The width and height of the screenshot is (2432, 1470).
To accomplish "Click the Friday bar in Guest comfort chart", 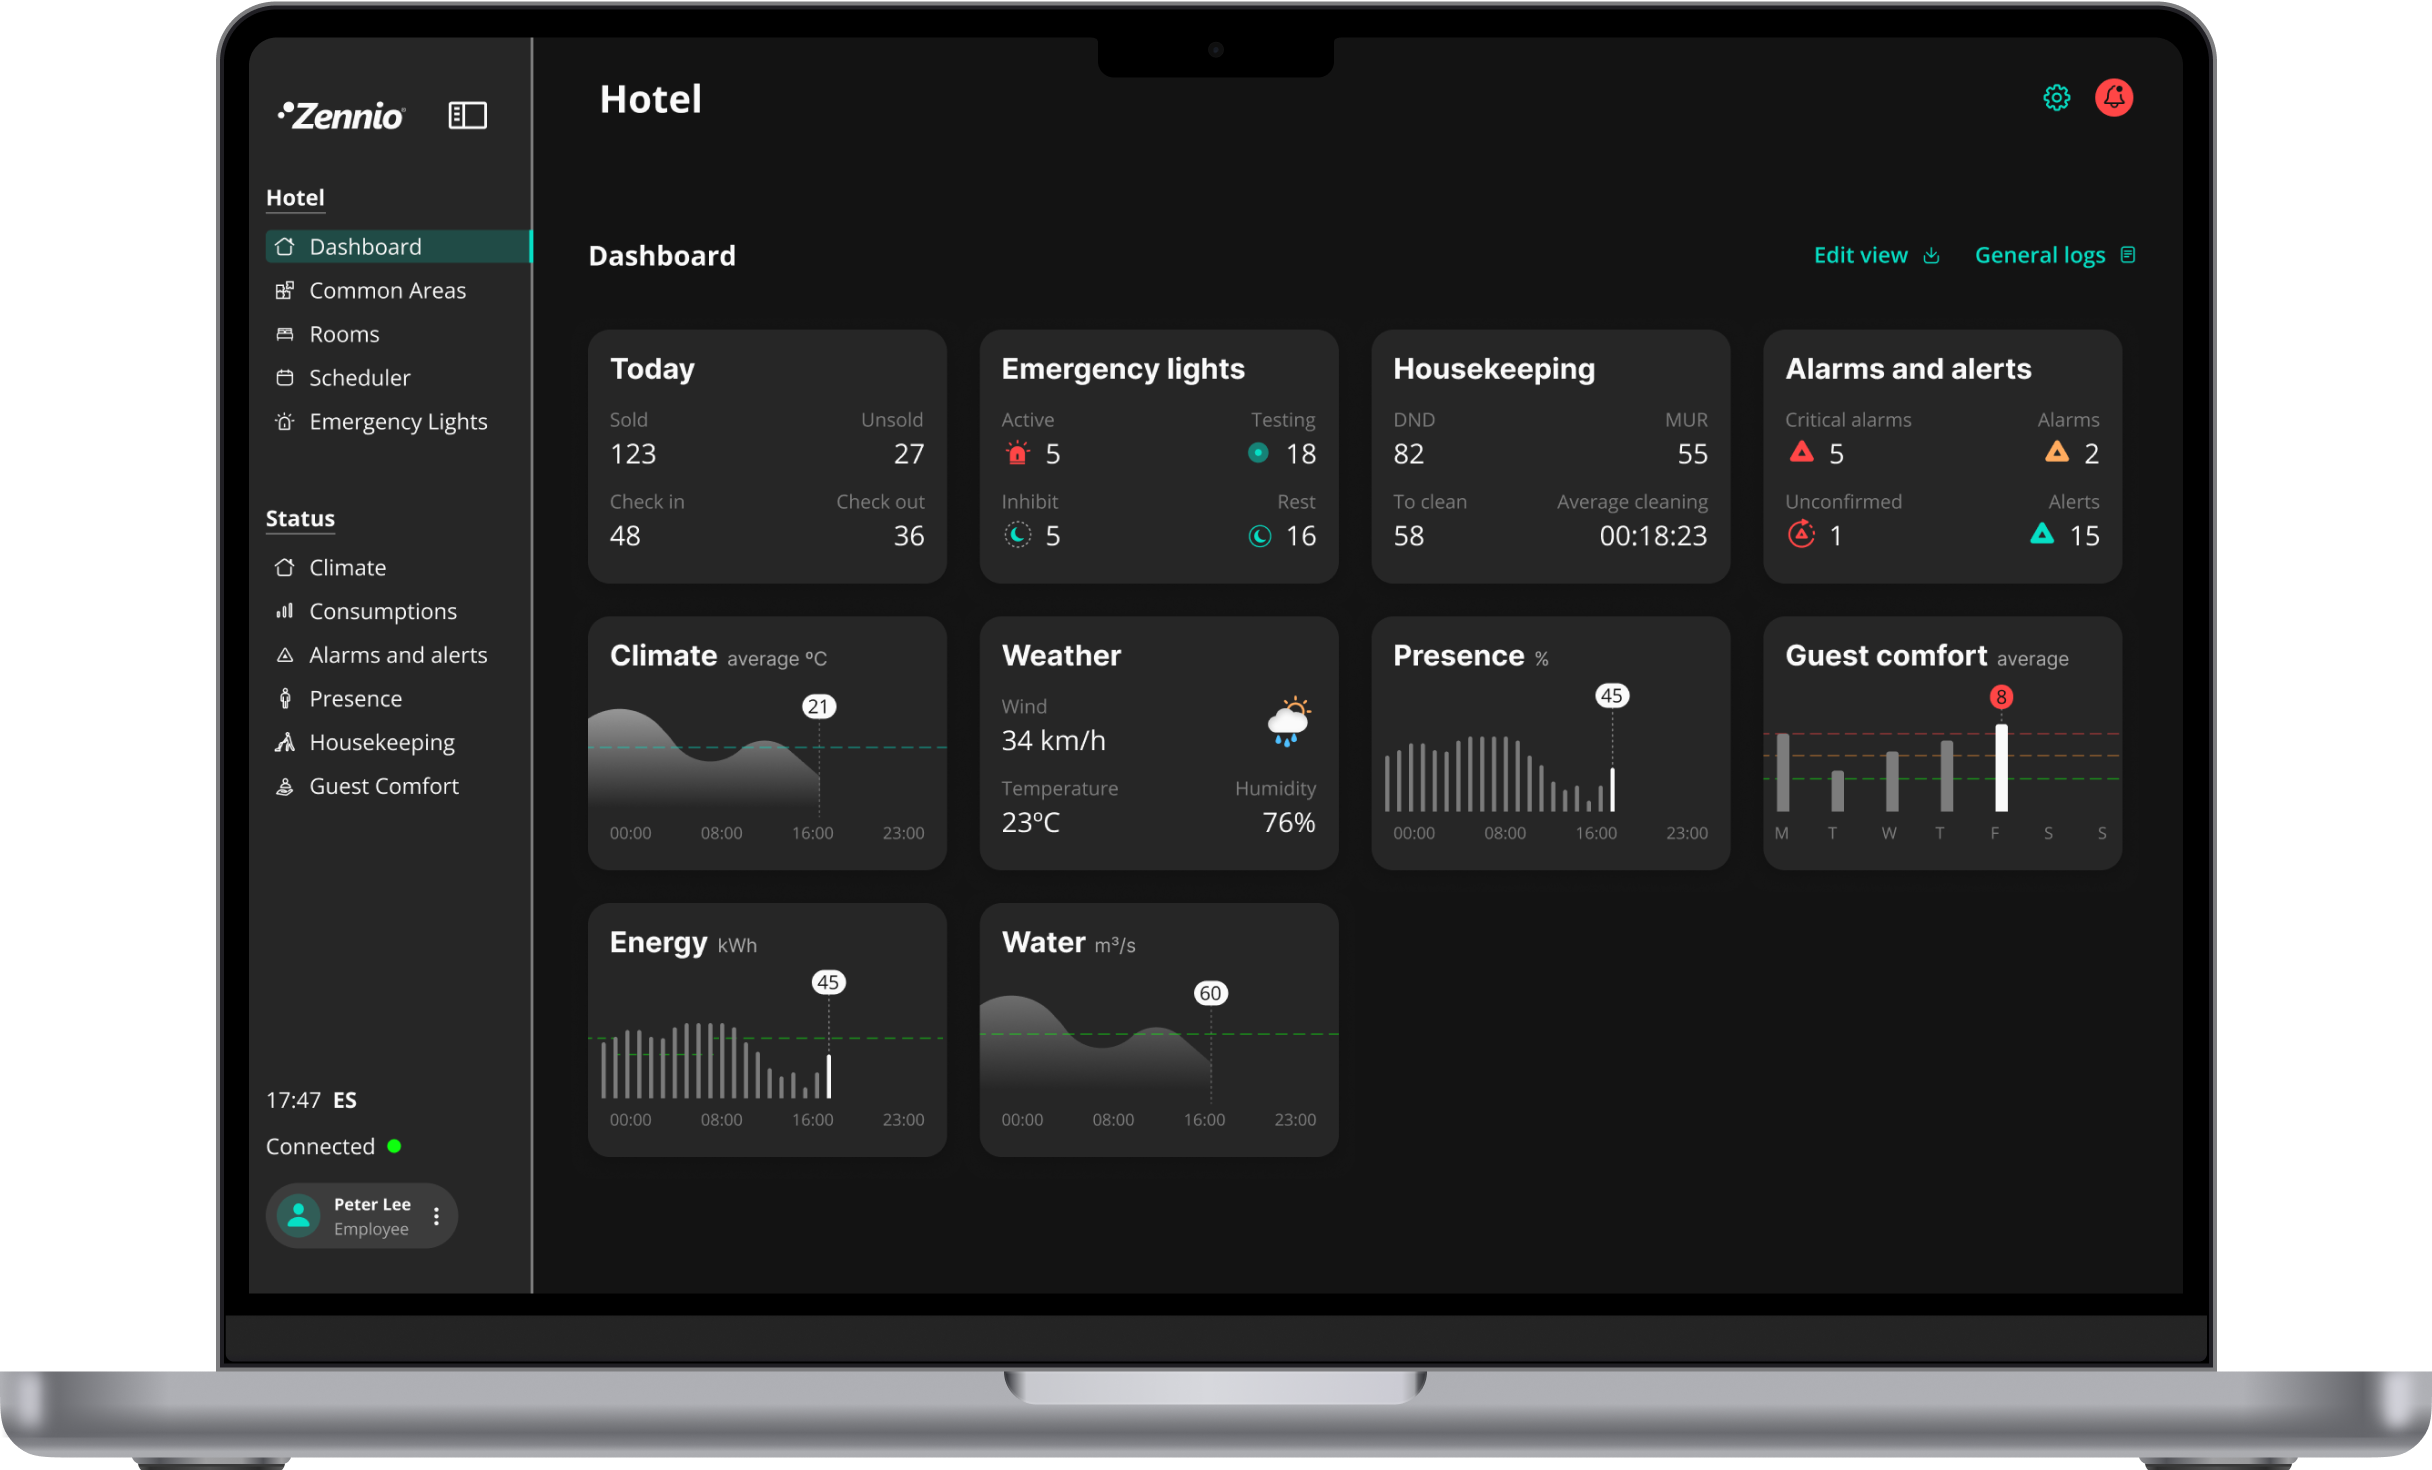I will tap(2001, 768).
